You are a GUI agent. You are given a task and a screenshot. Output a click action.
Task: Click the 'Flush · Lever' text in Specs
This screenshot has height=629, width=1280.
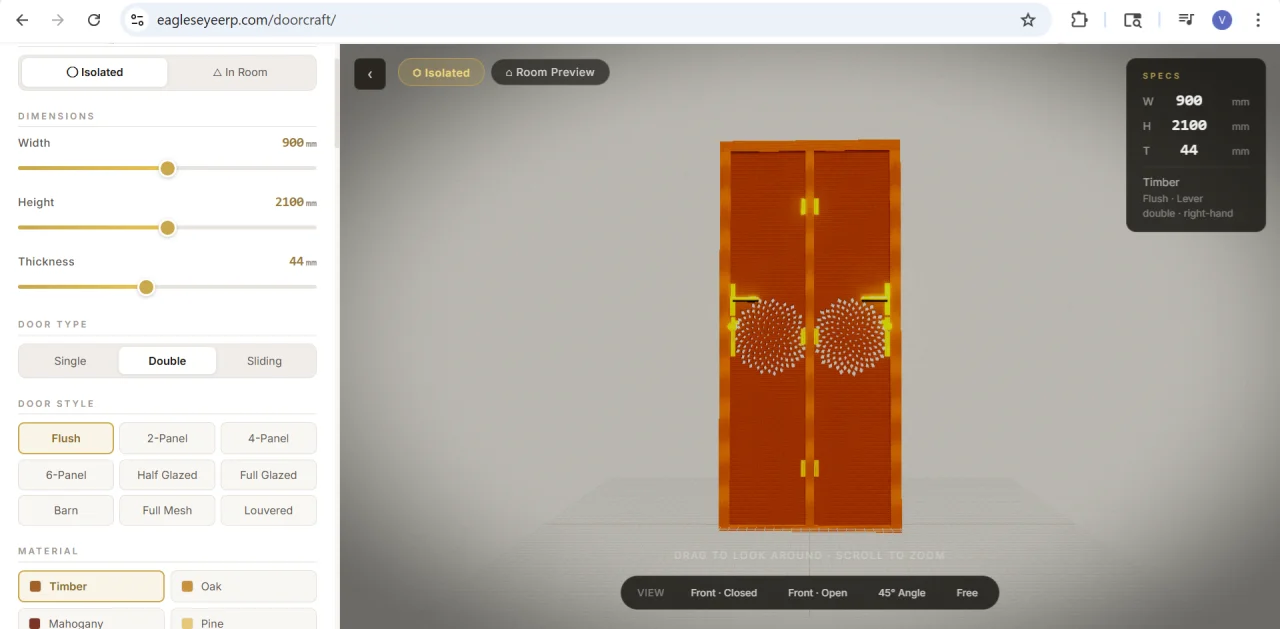[1173, 199]
